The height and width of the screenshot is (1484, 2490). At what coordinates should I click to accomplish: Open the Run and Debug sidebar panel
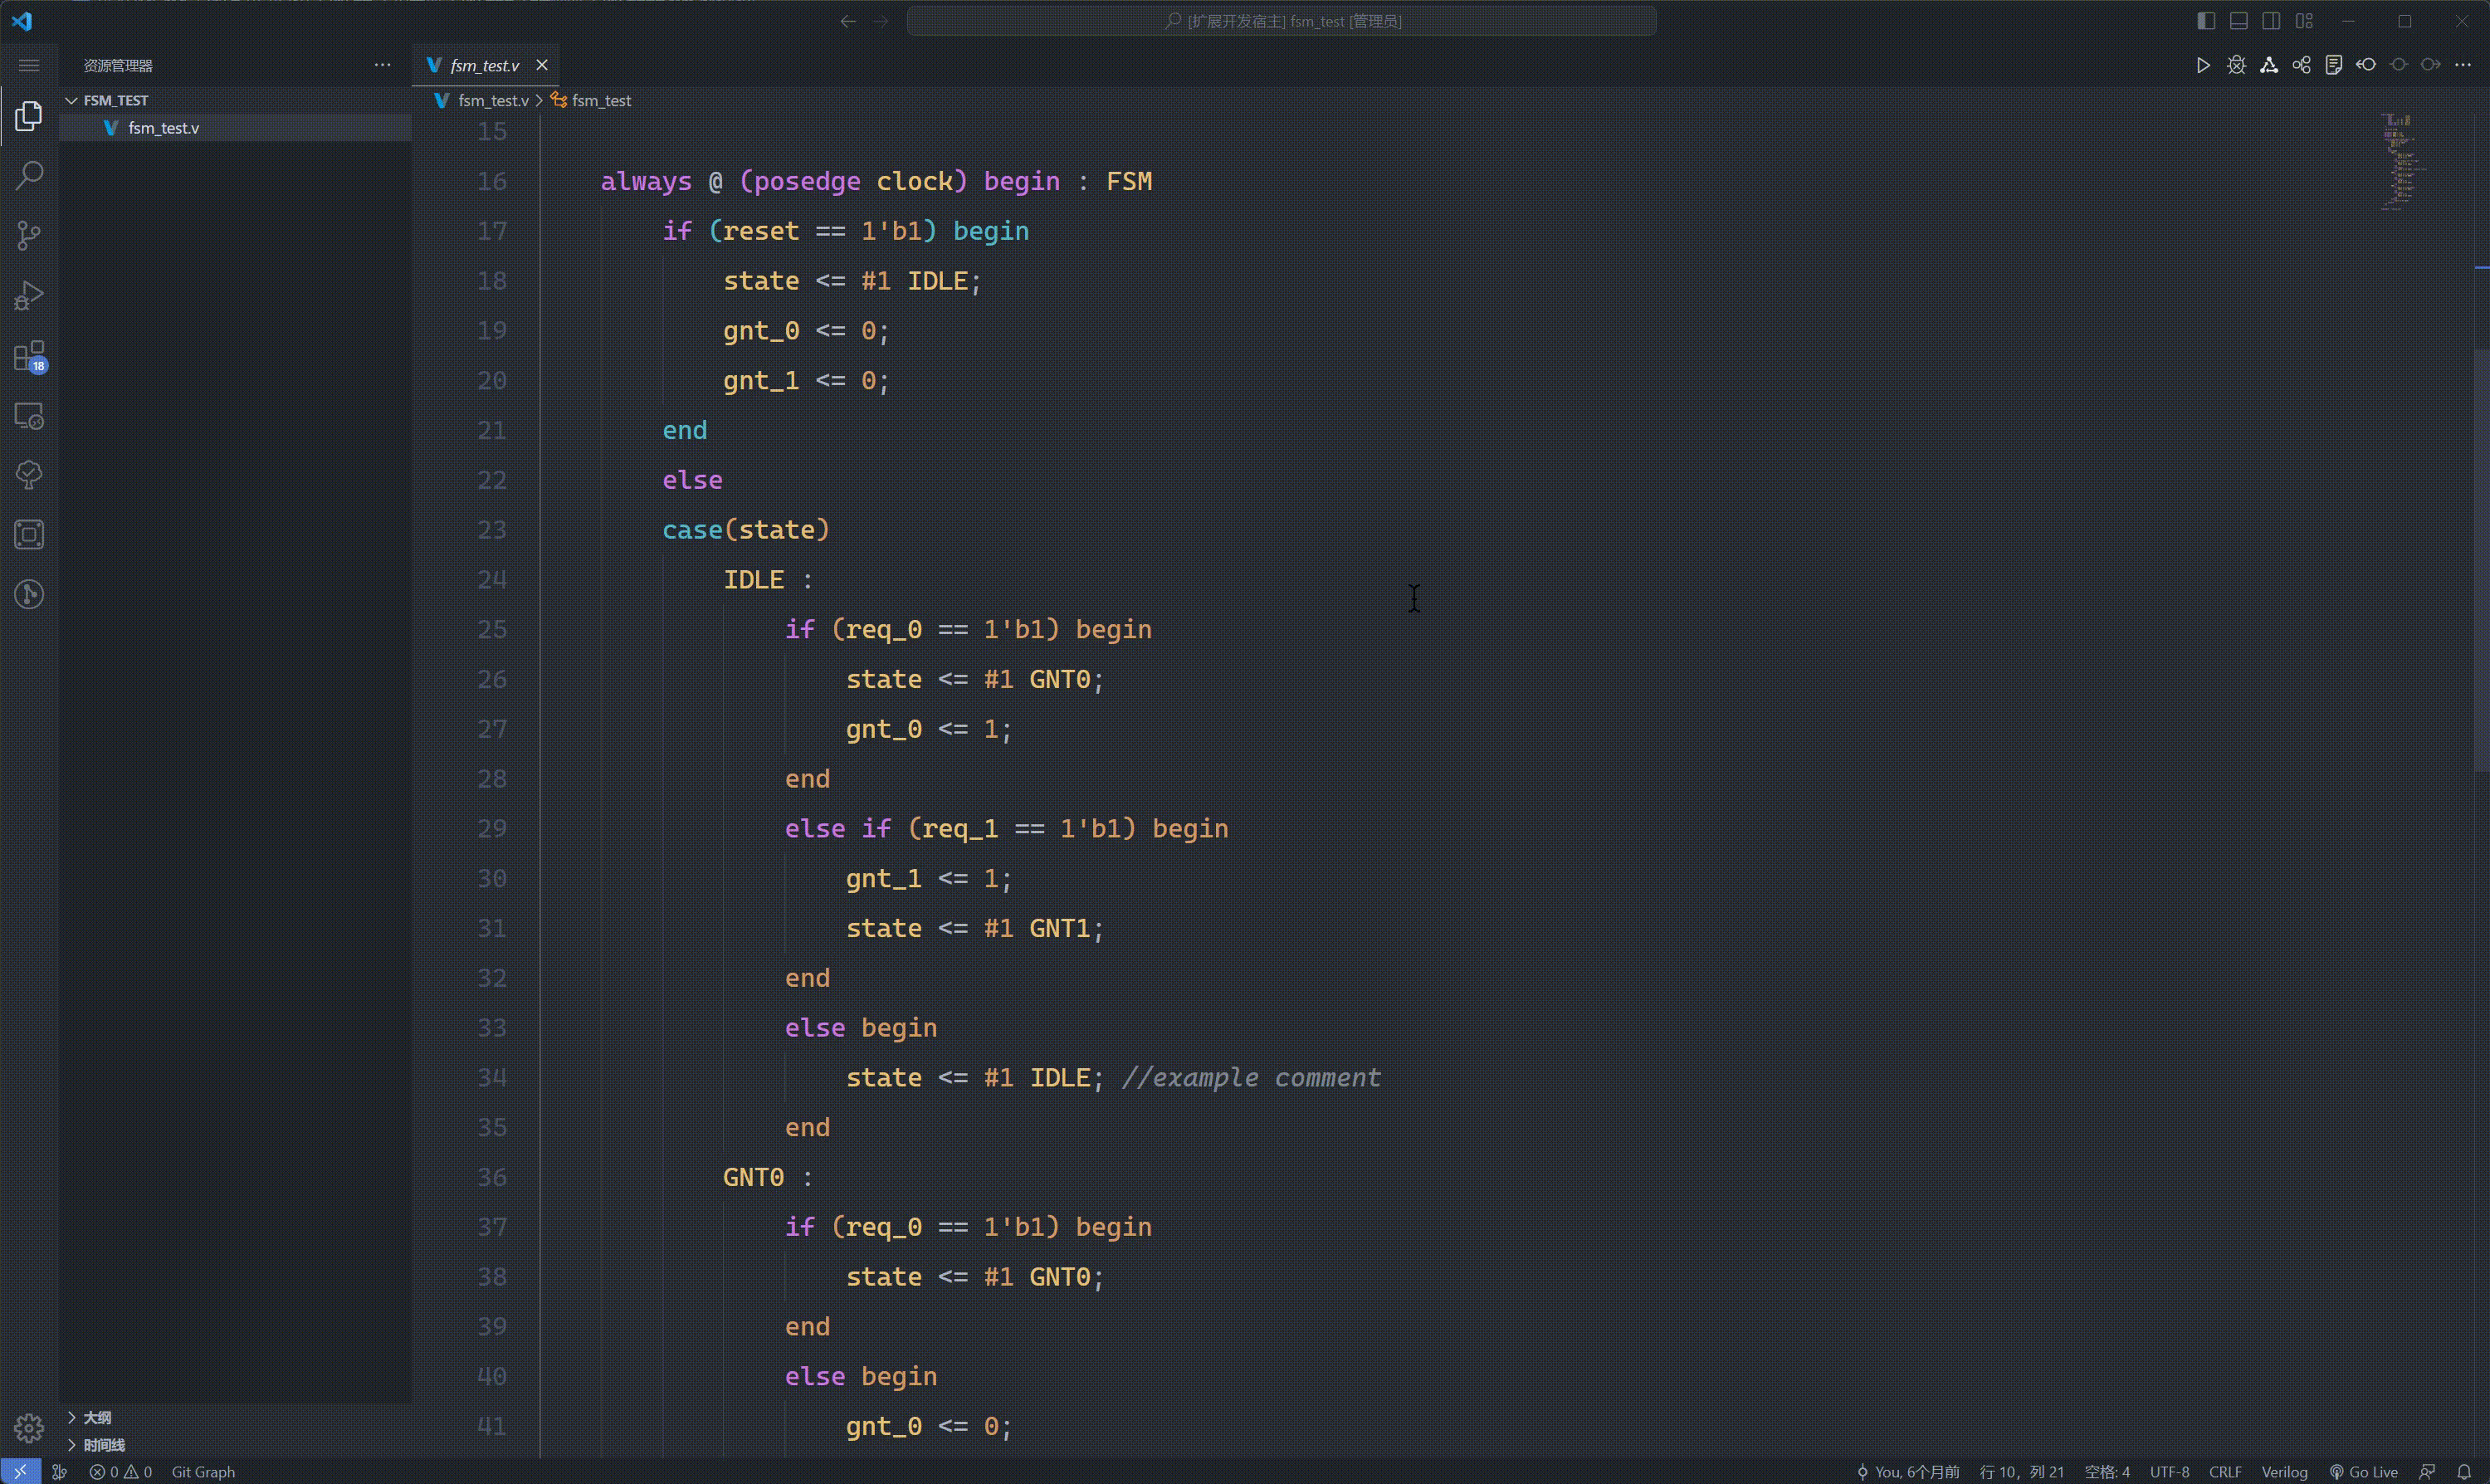point(29,294)
